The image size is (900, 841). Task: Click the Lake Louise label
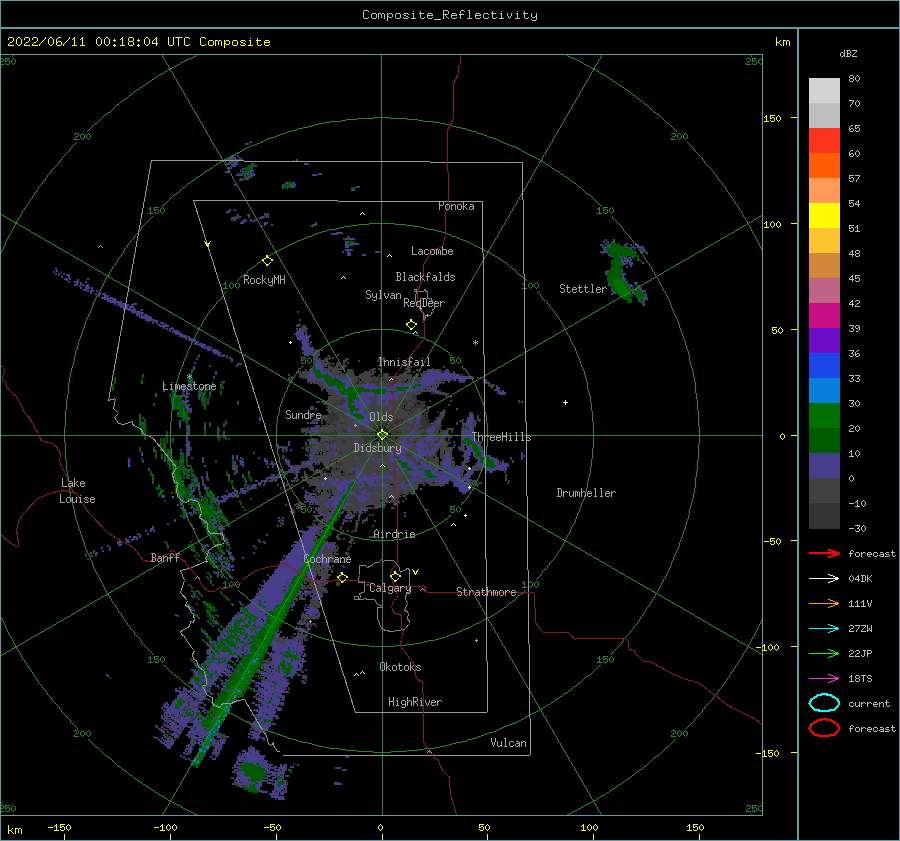pyautogui.click(x=77, y=491)
